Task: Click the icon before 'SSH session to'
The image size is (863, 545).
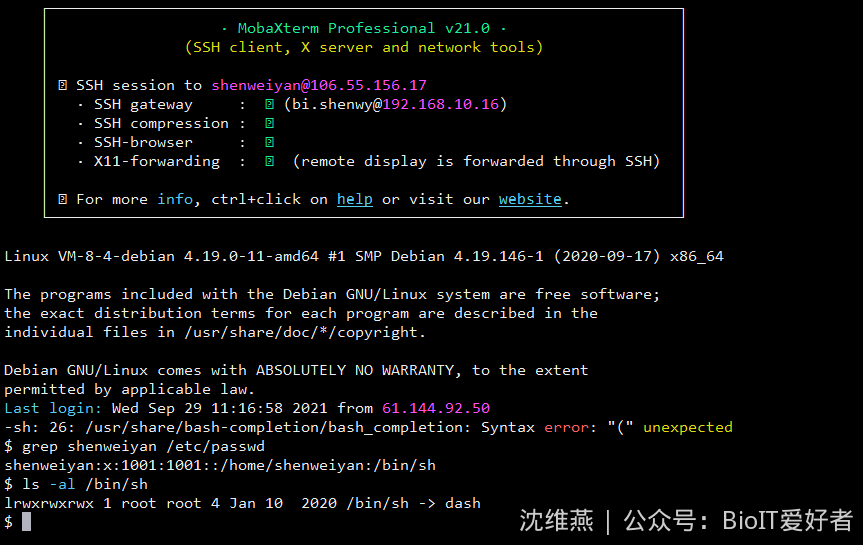Action: pyautogui.click(x=63, y=85)
